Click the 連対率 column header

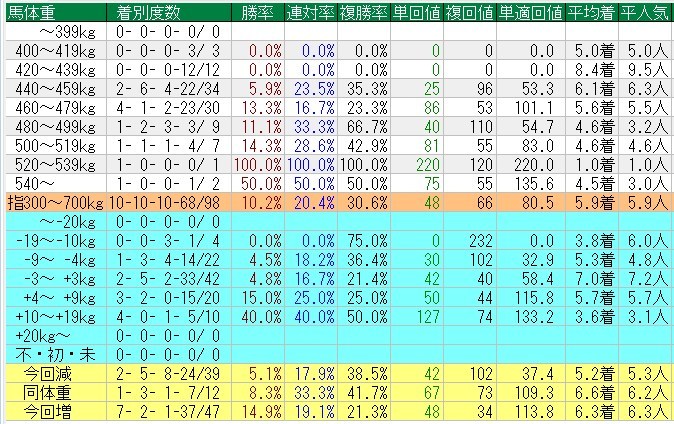pyautogui.click(x=309, y=11)
